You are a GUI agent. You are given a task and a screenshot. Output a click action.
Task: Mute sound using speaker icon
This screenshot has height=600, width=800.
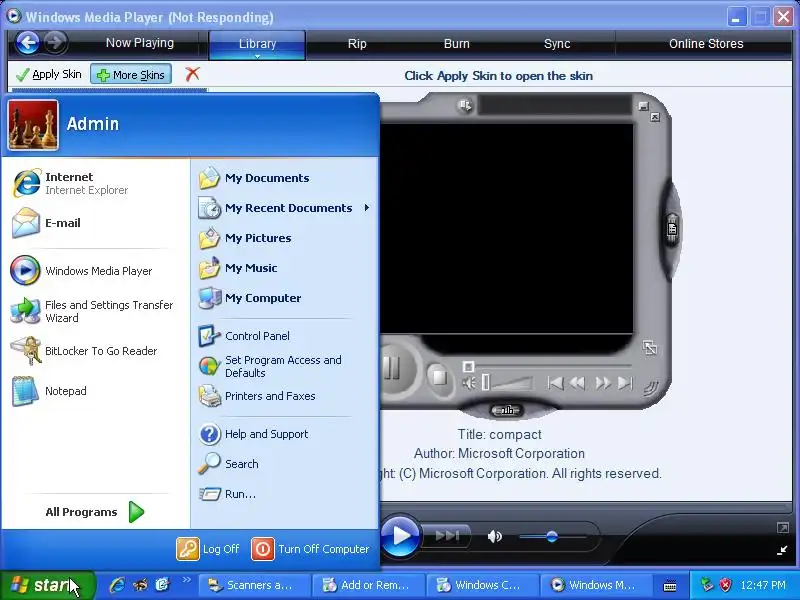pos(494,536)
